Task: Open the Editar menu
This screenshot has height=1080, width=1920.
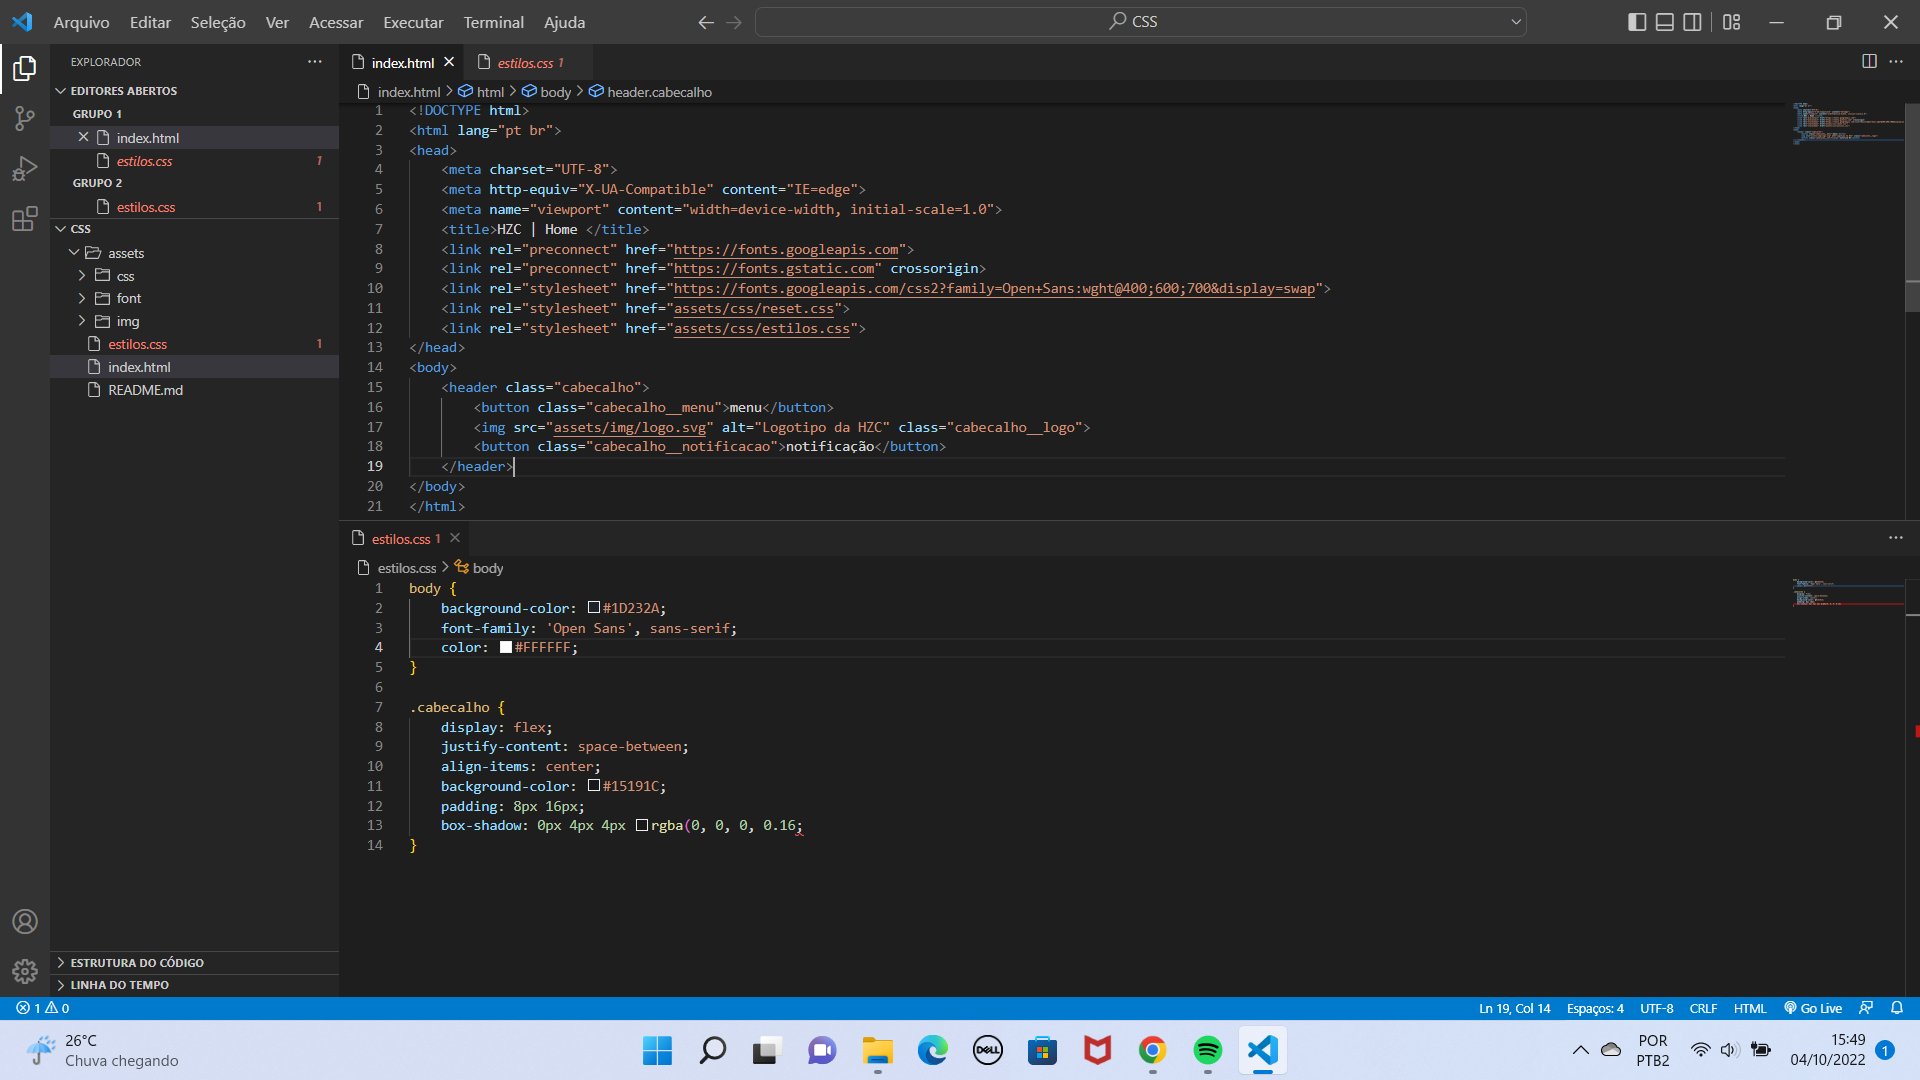Action: point(150,22)
